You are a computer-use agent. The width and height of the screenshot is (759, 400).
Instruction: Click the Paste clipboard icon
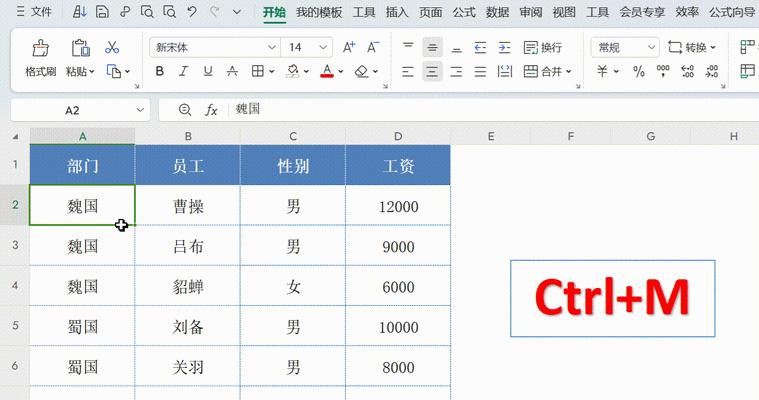[x=80, y=48]
